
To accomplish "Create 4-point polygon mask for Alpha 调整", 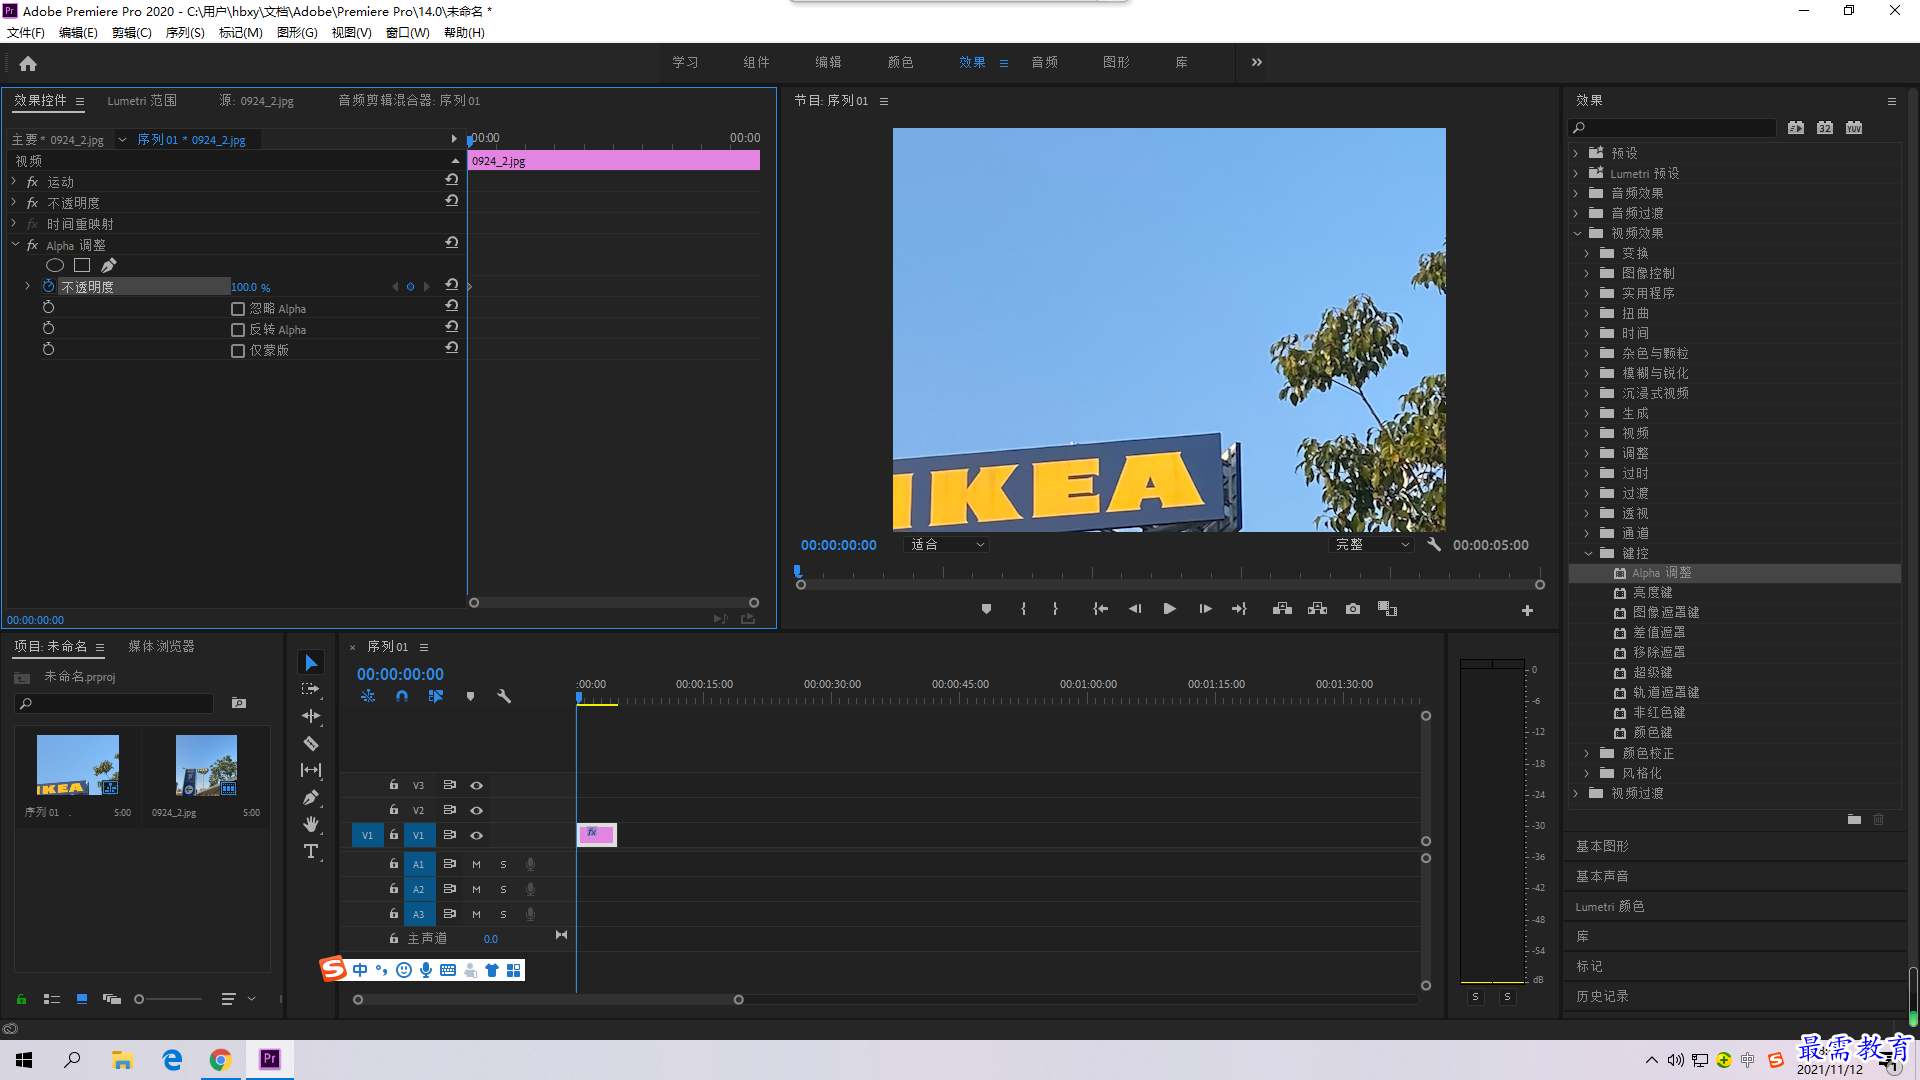I will pyautogui.click(x=82, y=265).
